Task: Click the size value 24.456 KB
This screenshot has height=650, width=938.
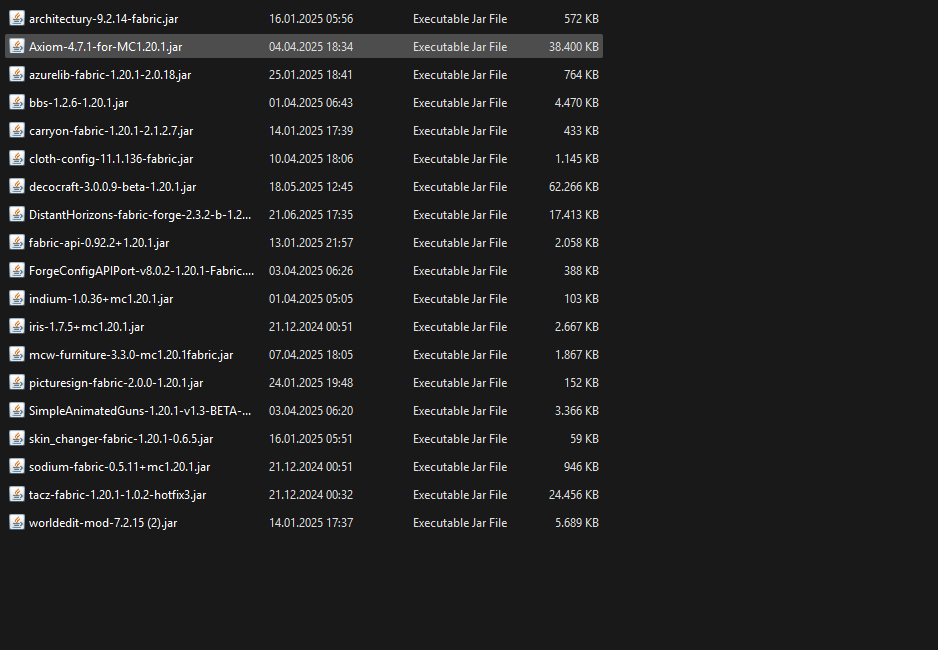Action: pyautogui.click(x=574, y=495)
